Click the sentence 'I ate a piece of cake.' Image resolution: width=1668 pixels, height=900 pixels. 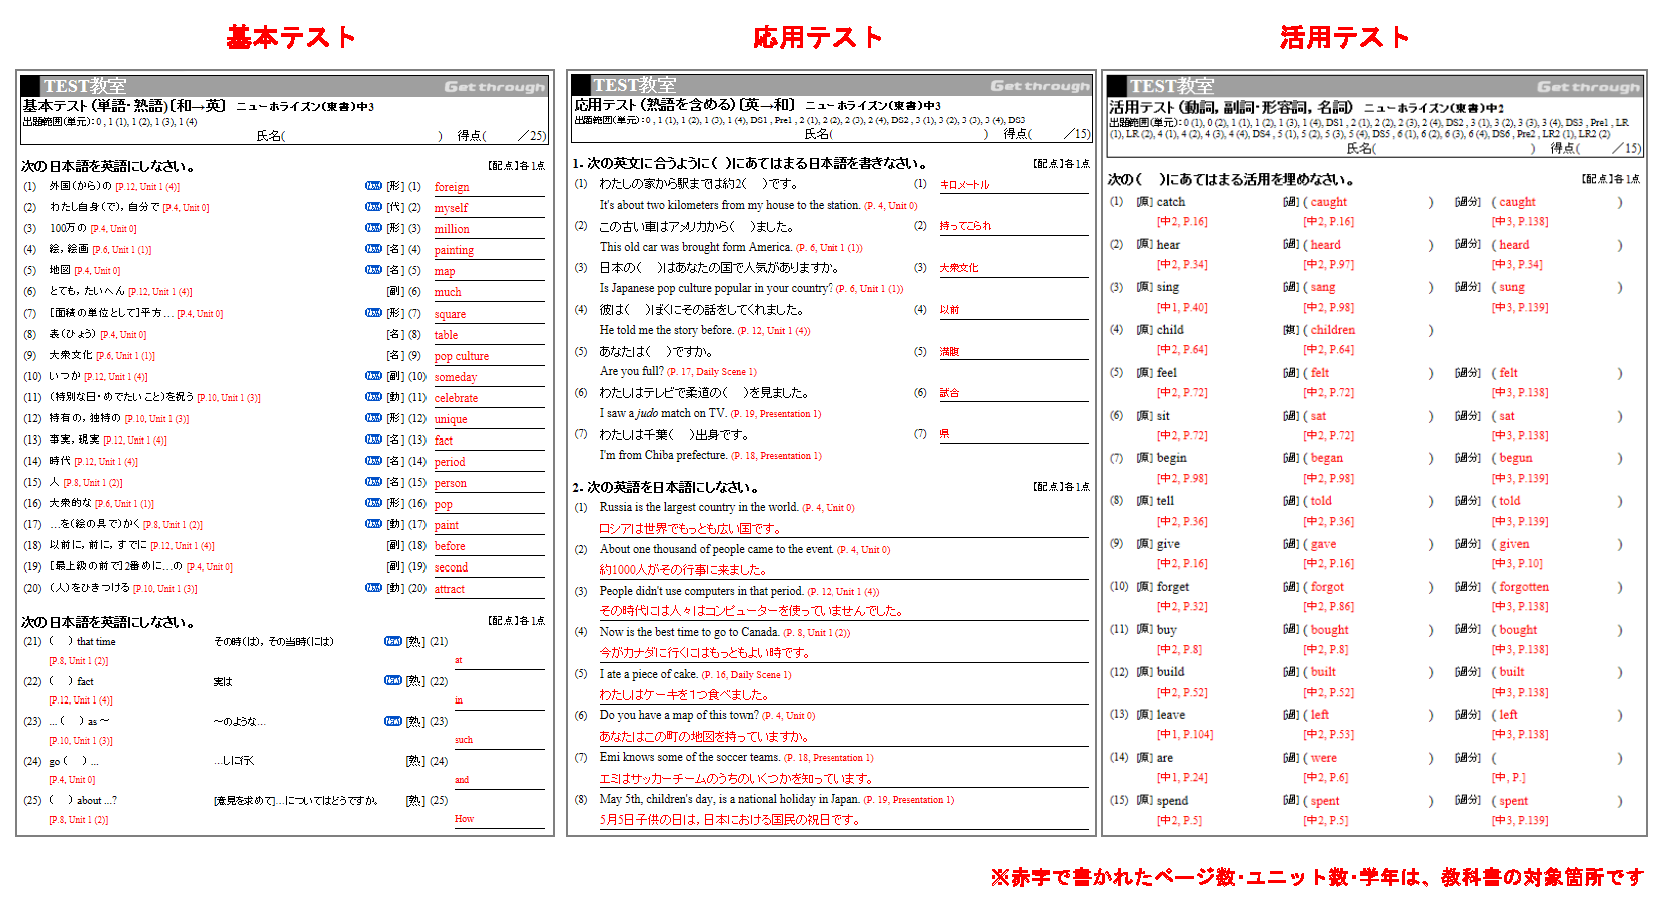[x=648, y=674]
